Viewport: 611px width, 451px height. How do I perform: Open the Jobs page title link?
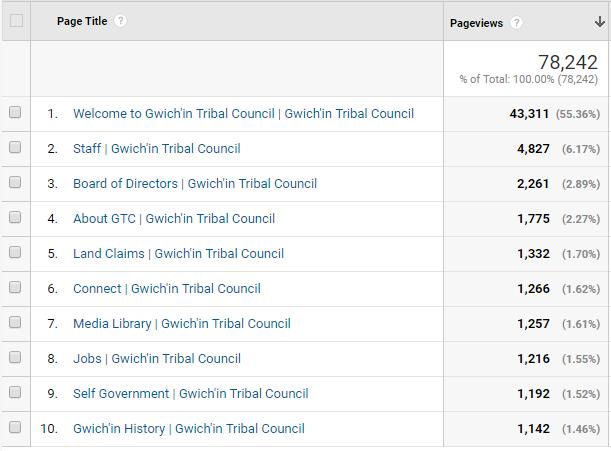(156, 359)
